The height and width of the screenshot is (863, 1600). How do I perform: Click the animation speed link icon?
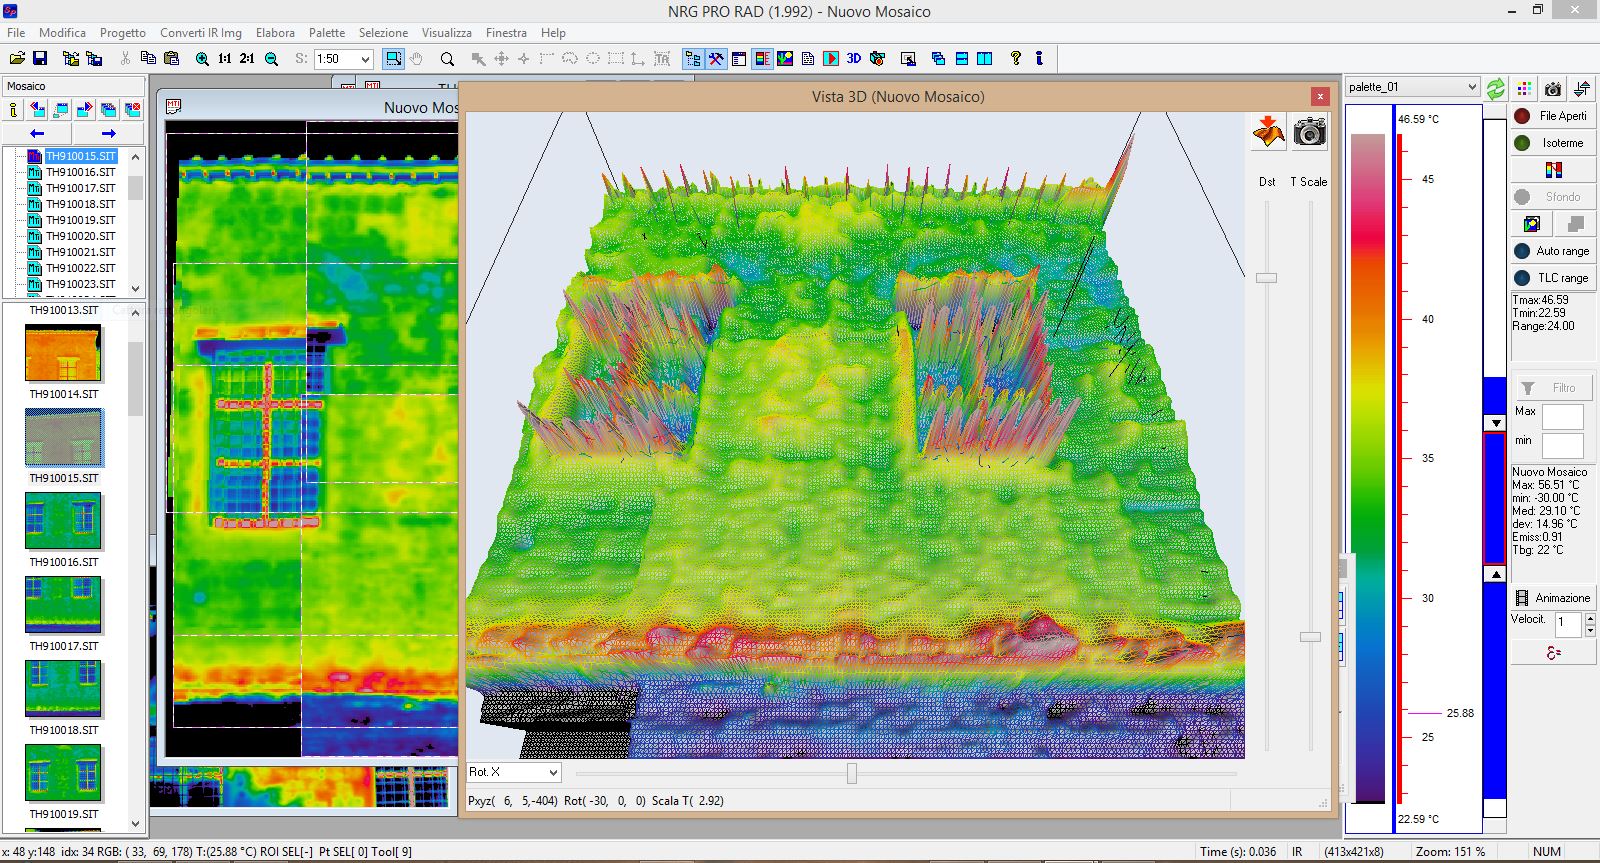tap(1553, 653)
